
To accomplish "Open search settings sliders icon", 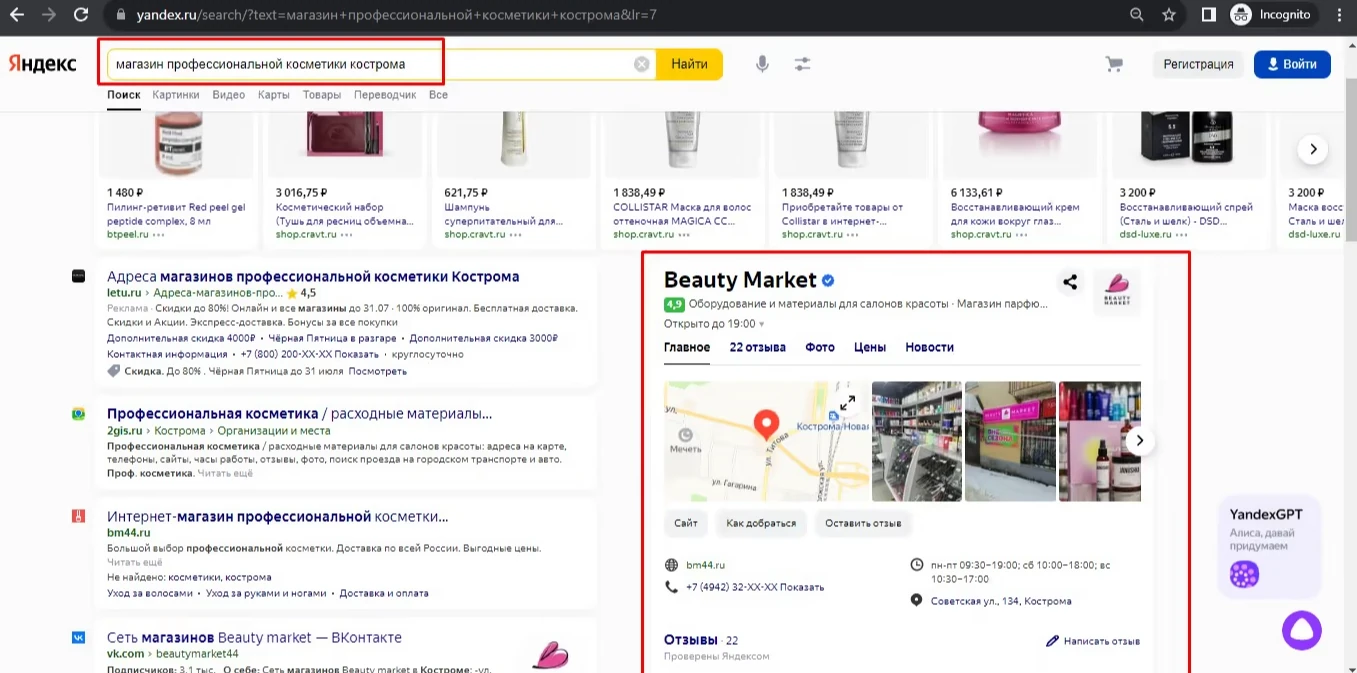I will (x=803, y=64).
